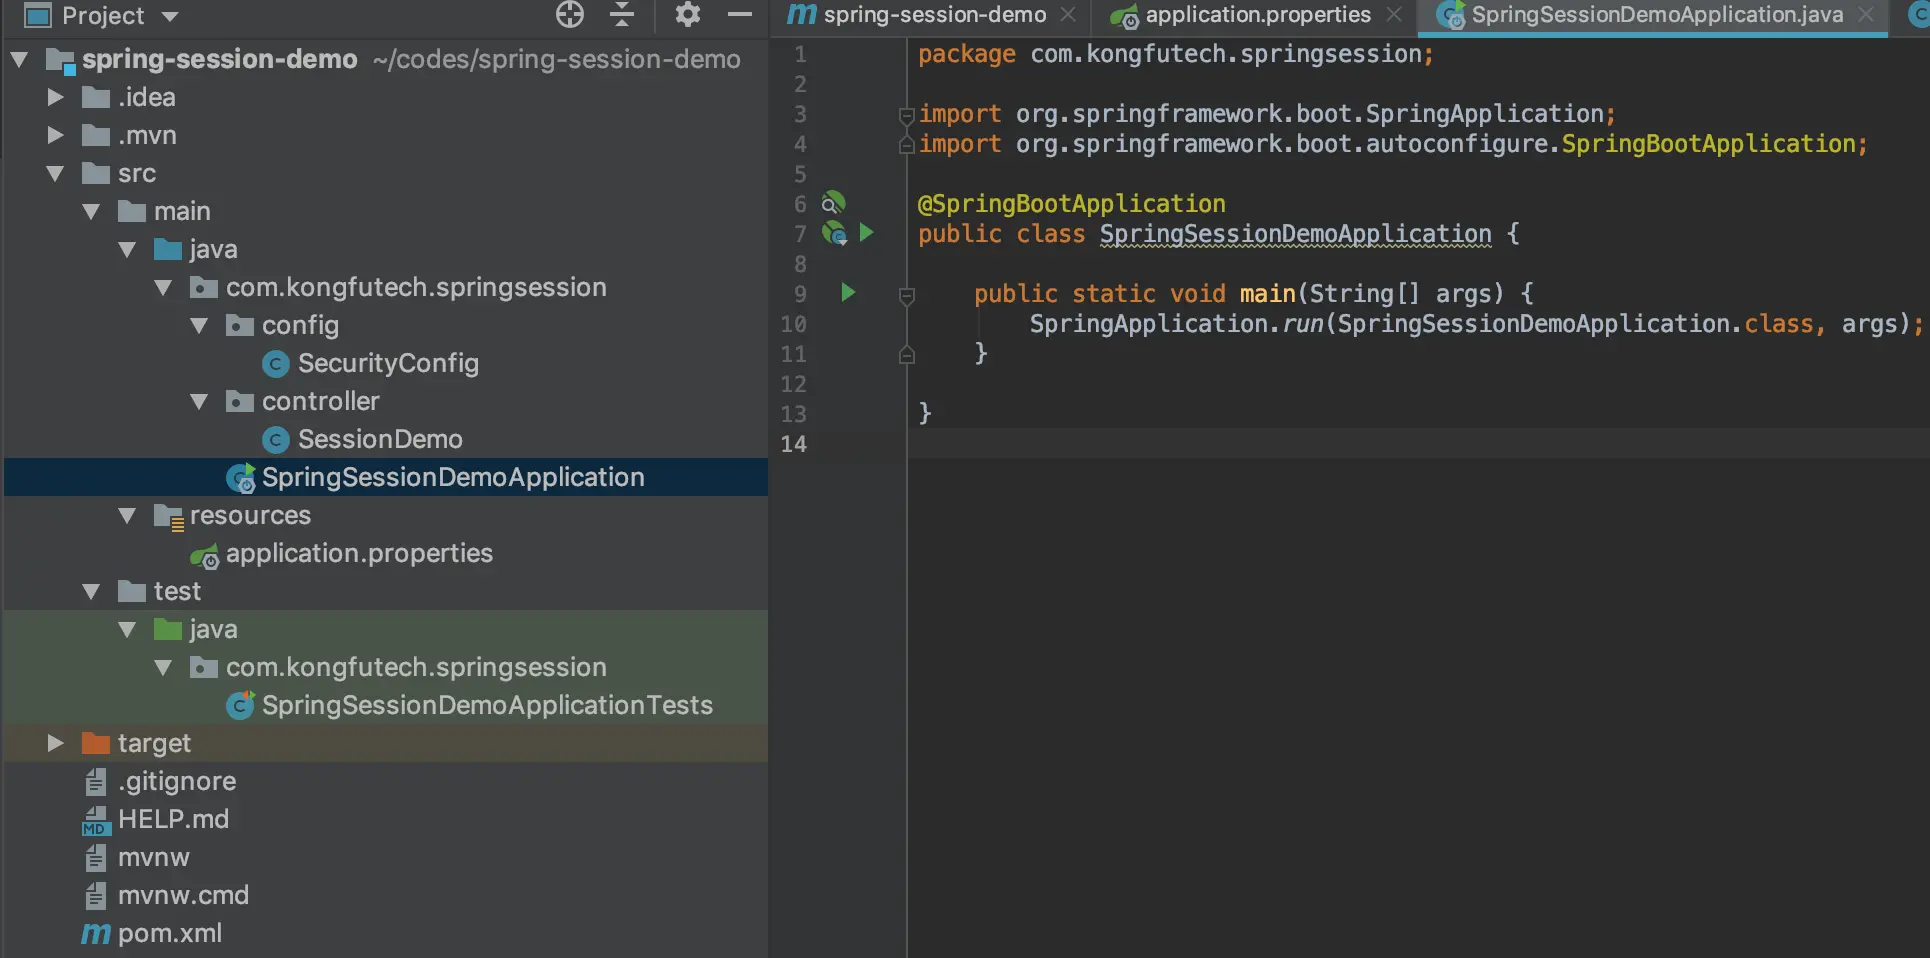Collapse the controller package
Image resolution: width=1930 pixels, height=958 pixels.
coord(200,402)
